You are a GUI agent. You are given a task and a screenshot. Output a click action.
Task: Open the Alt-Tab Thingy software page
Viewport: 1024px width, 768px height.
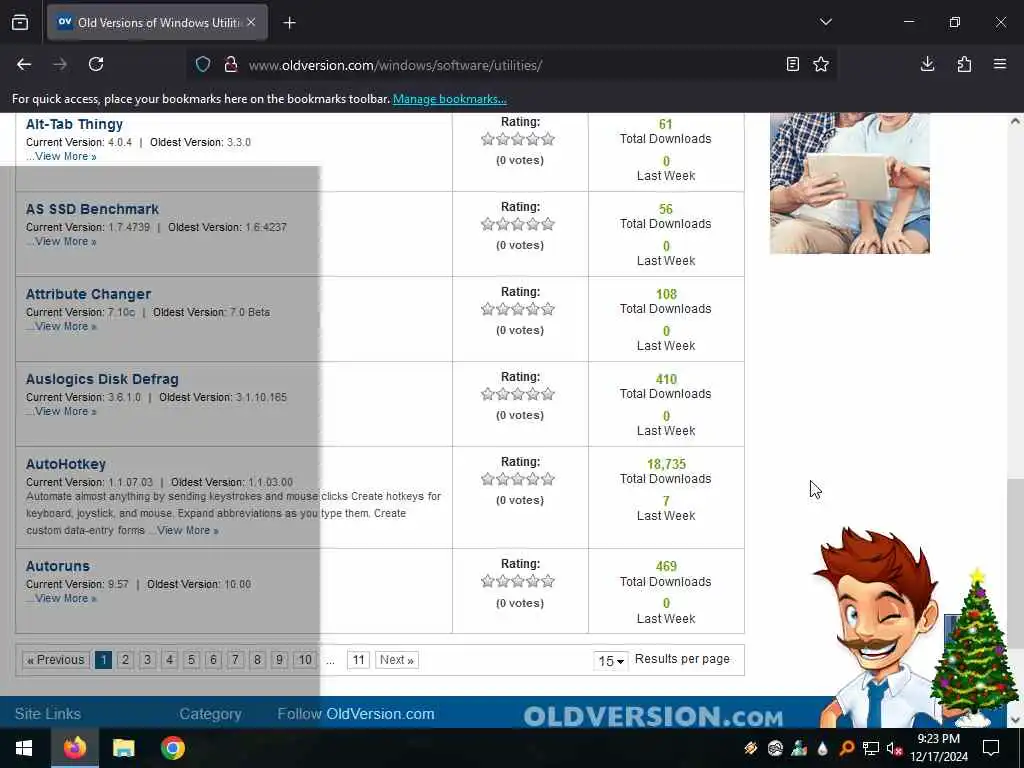(x=74, y=124)
